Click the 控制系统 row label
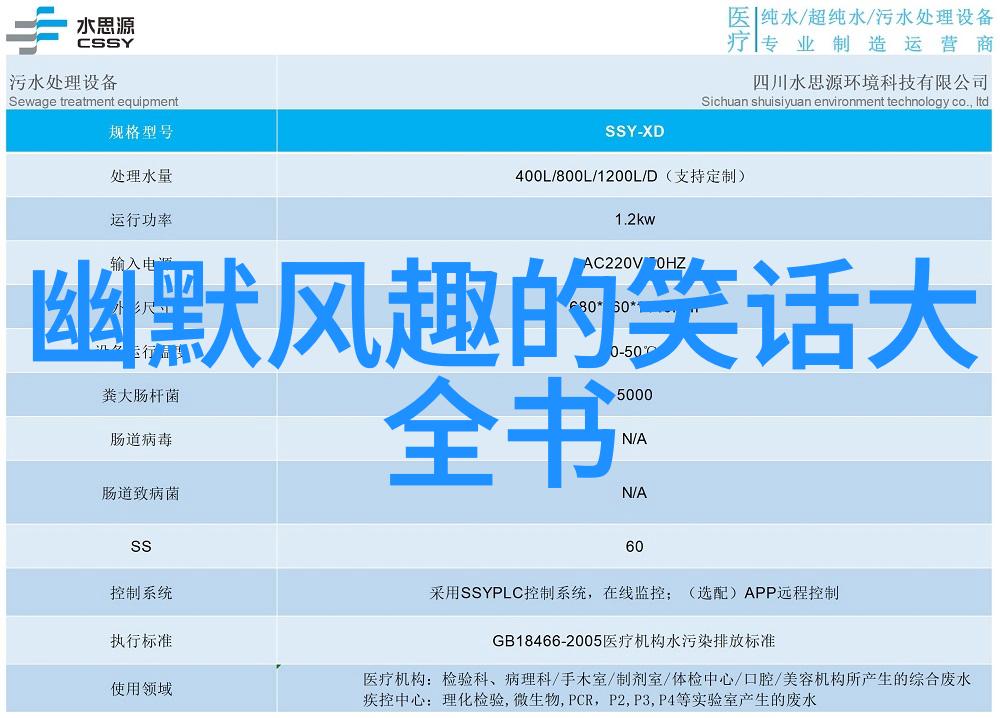 [x=141, y=593]
